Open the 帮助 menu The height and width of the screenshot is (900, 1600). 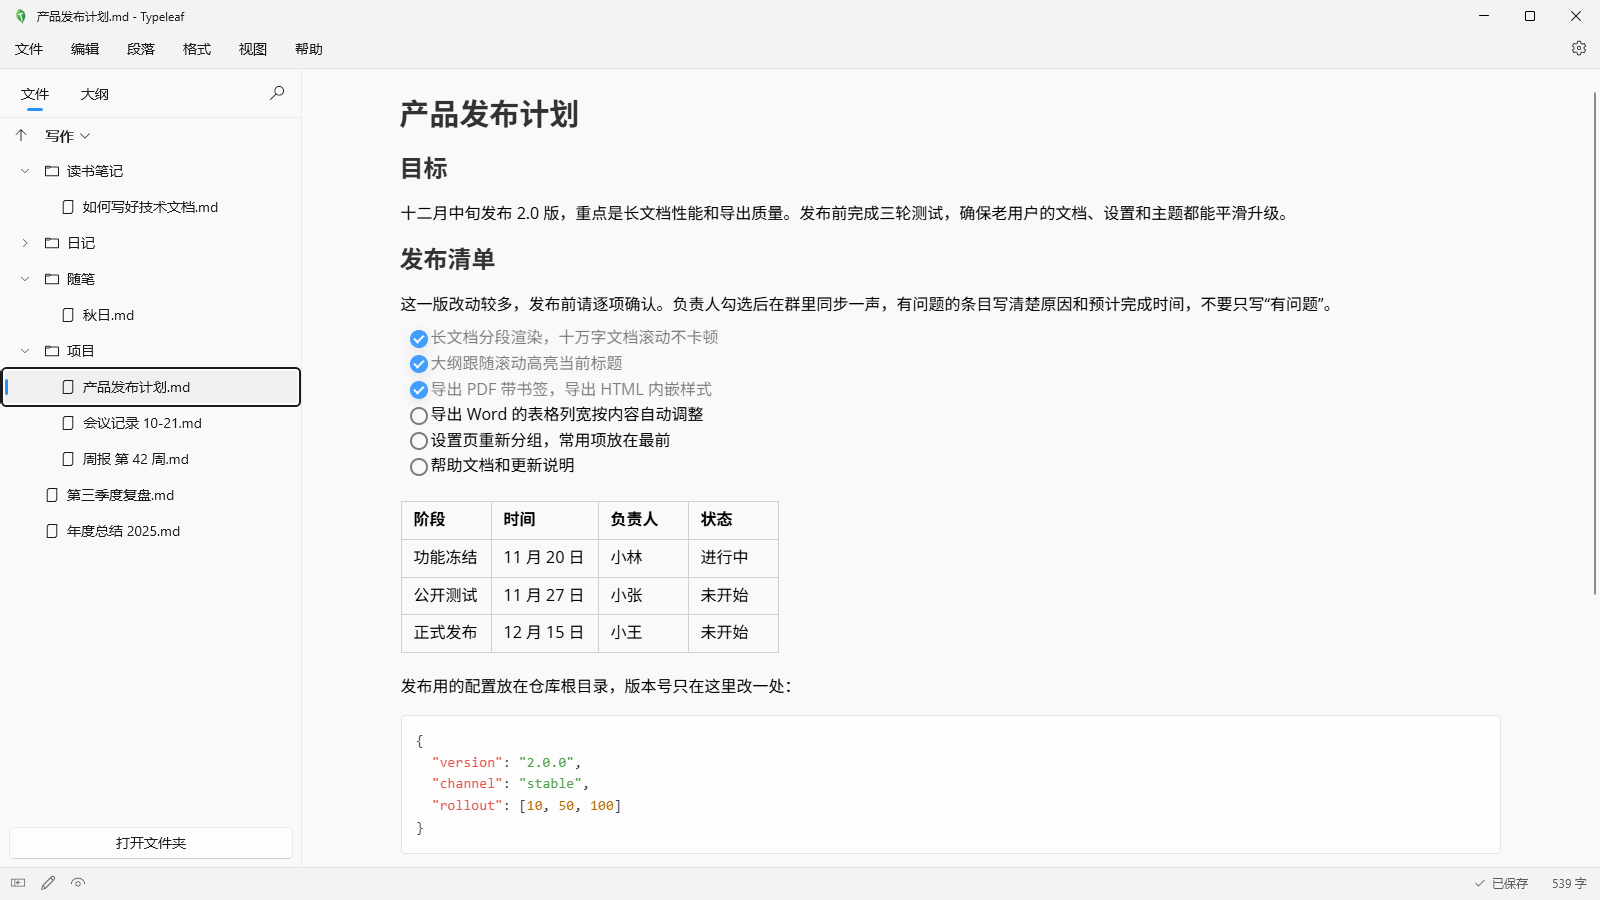tap(309, 49)
